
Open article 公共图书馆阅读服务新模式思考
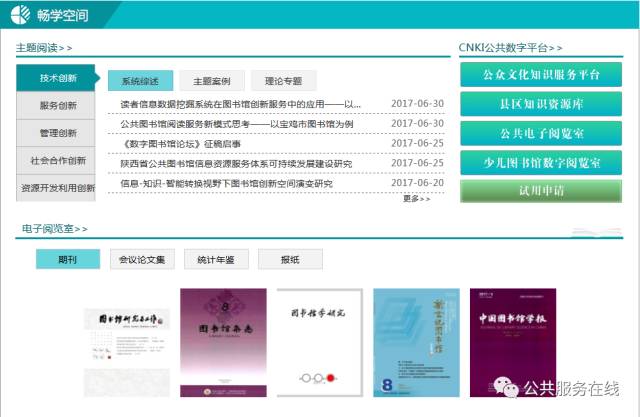[237, 124]
